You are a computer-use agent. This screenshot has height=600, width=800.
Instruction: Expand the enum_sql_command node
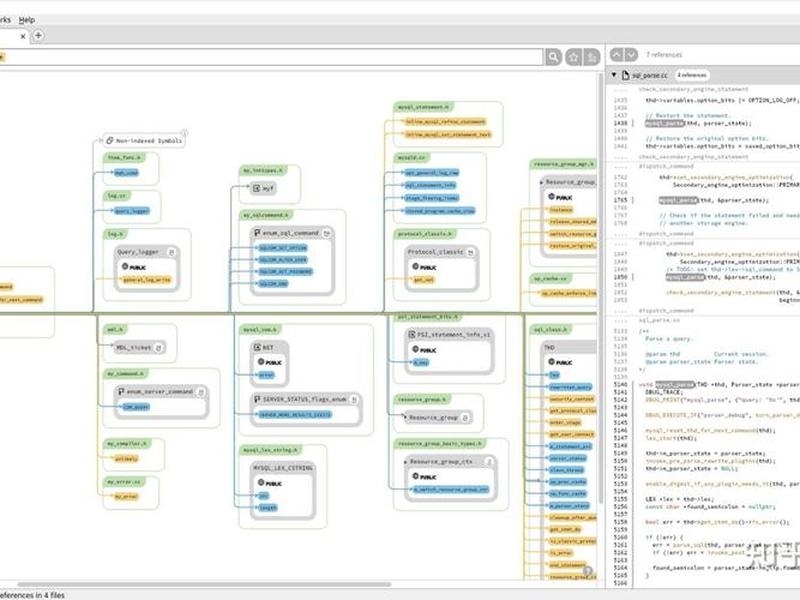(327, 233)
